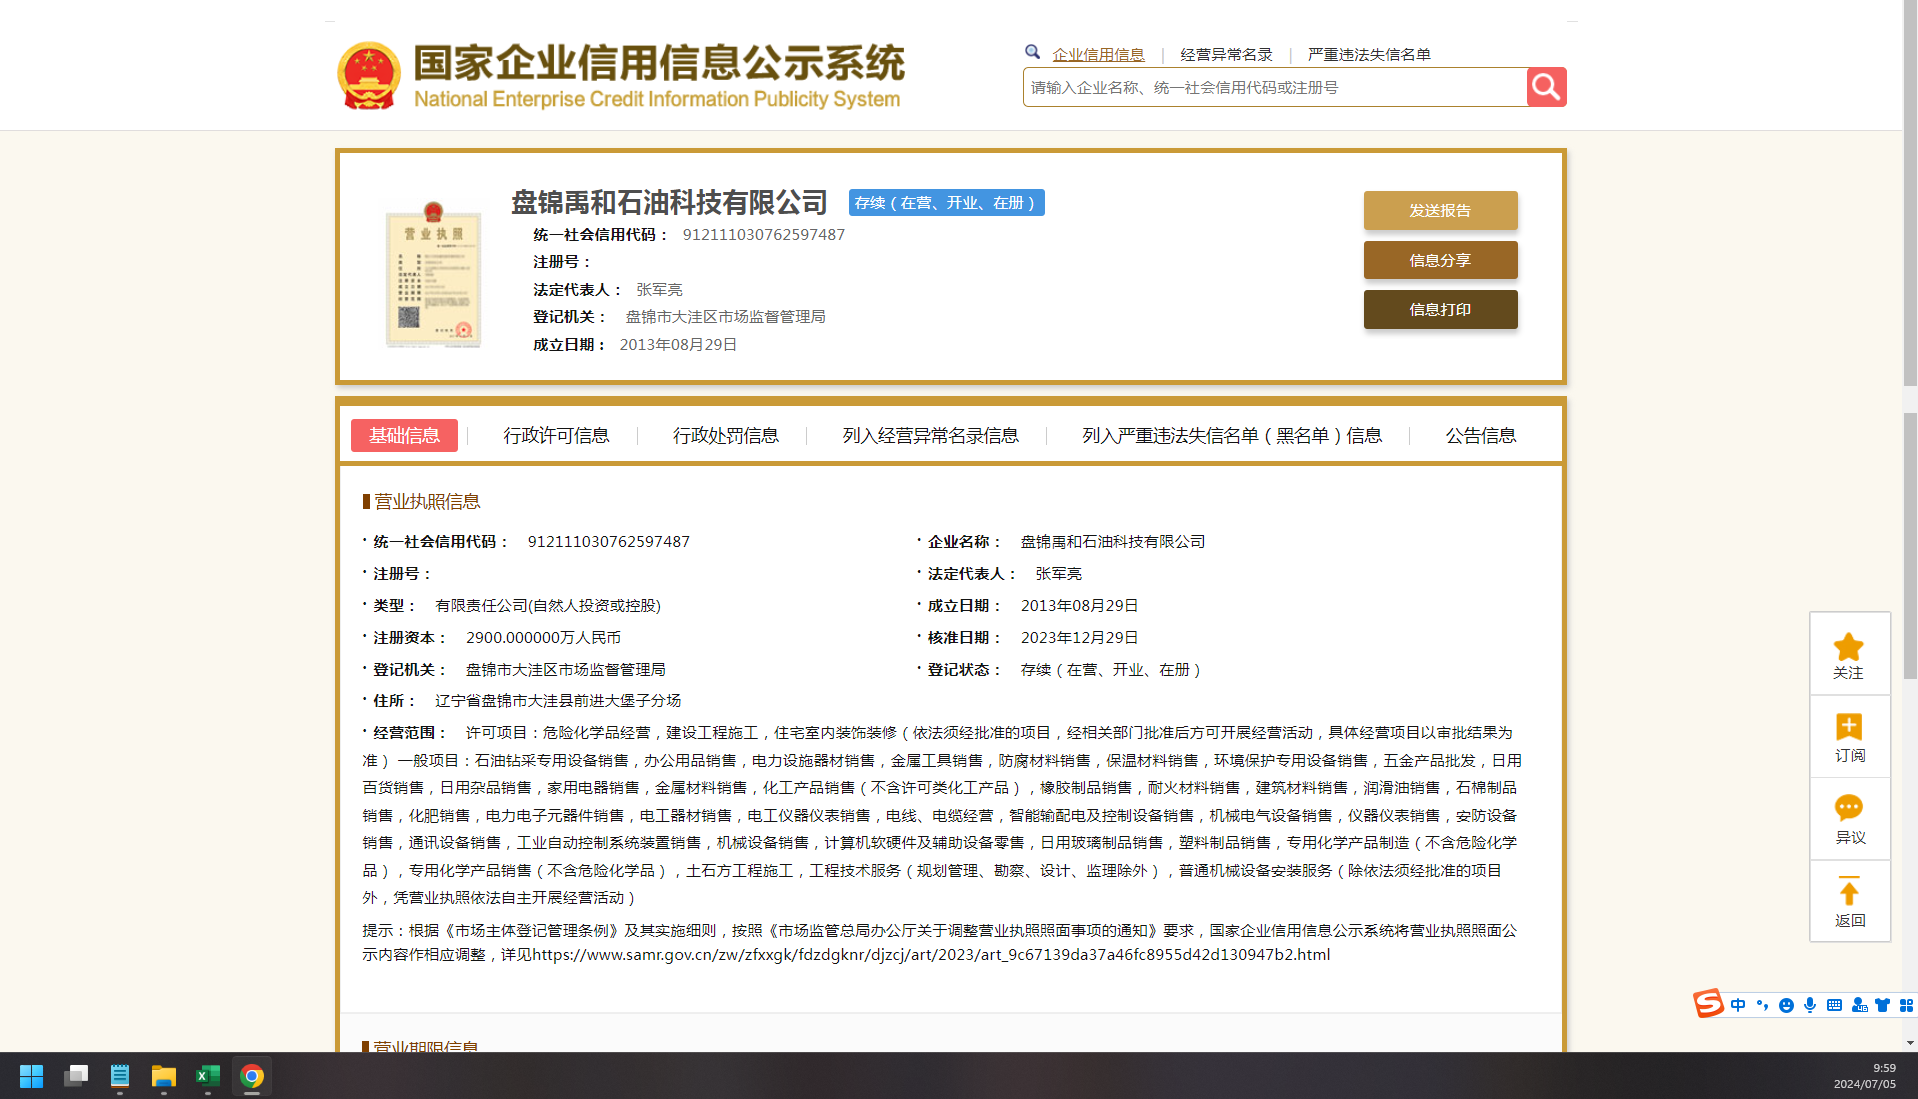Open the business license thumbnail image
The image size is (1918, 1099).
click(433, 274)
